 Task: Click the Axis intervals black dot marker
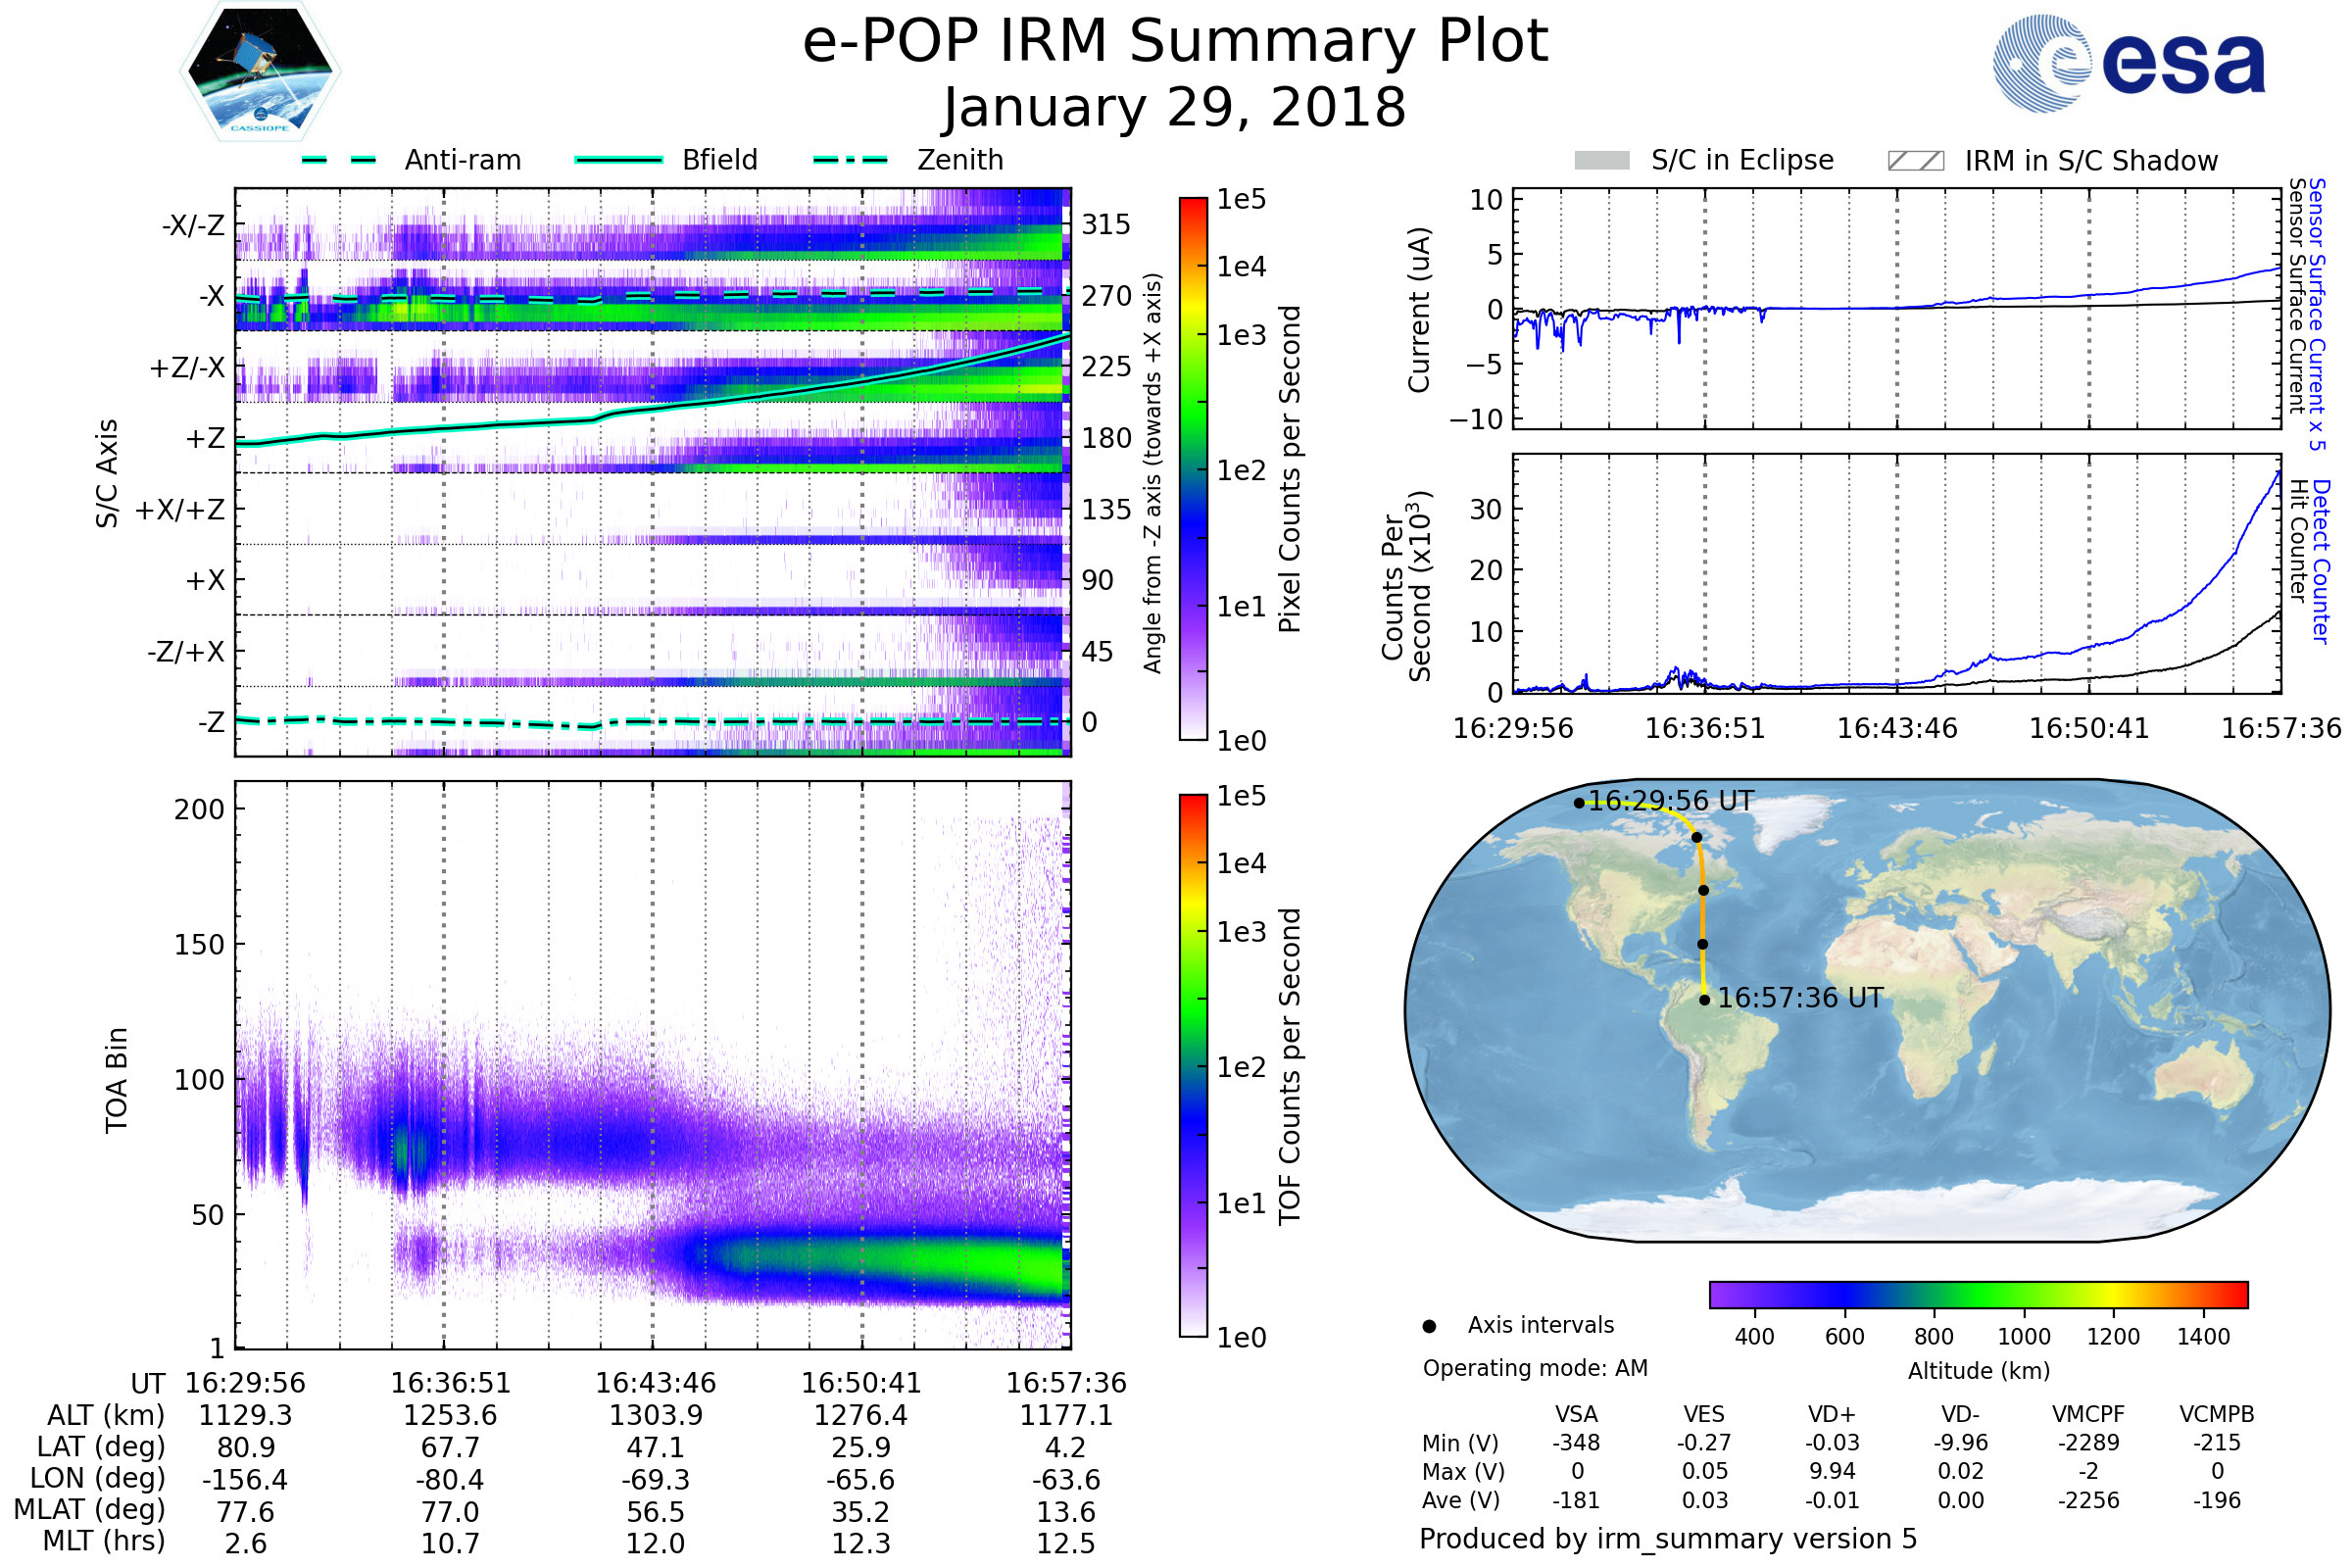1429,1326
